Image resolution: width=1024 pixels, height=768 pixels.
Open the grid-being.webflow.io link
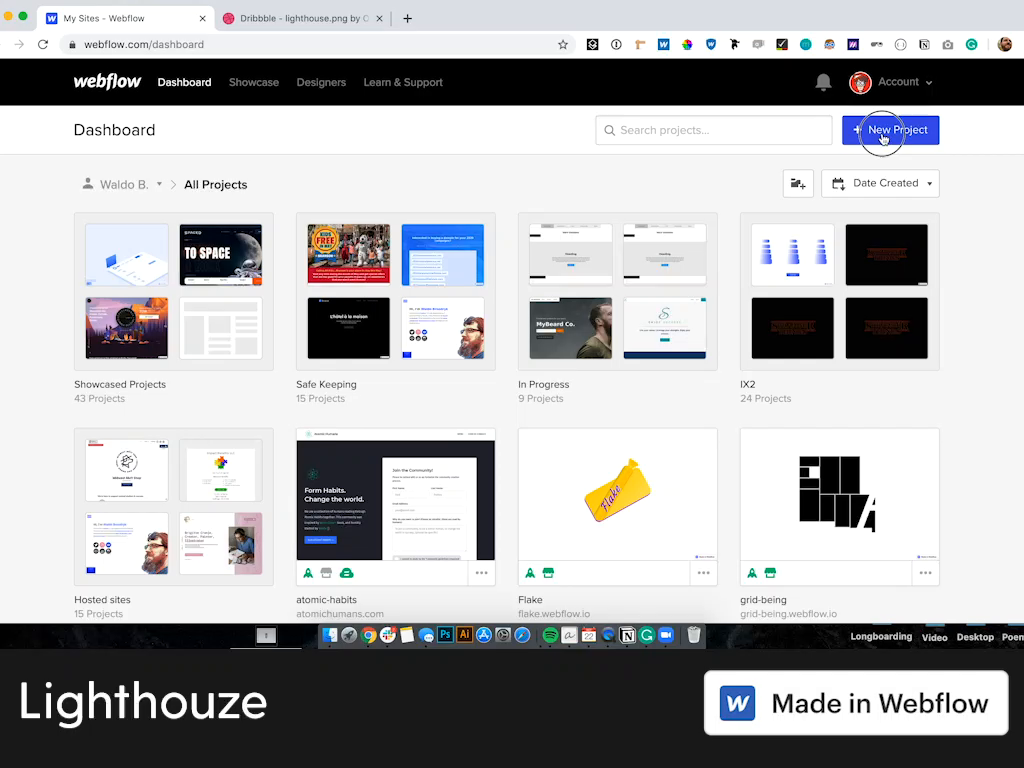coord(788,614)
